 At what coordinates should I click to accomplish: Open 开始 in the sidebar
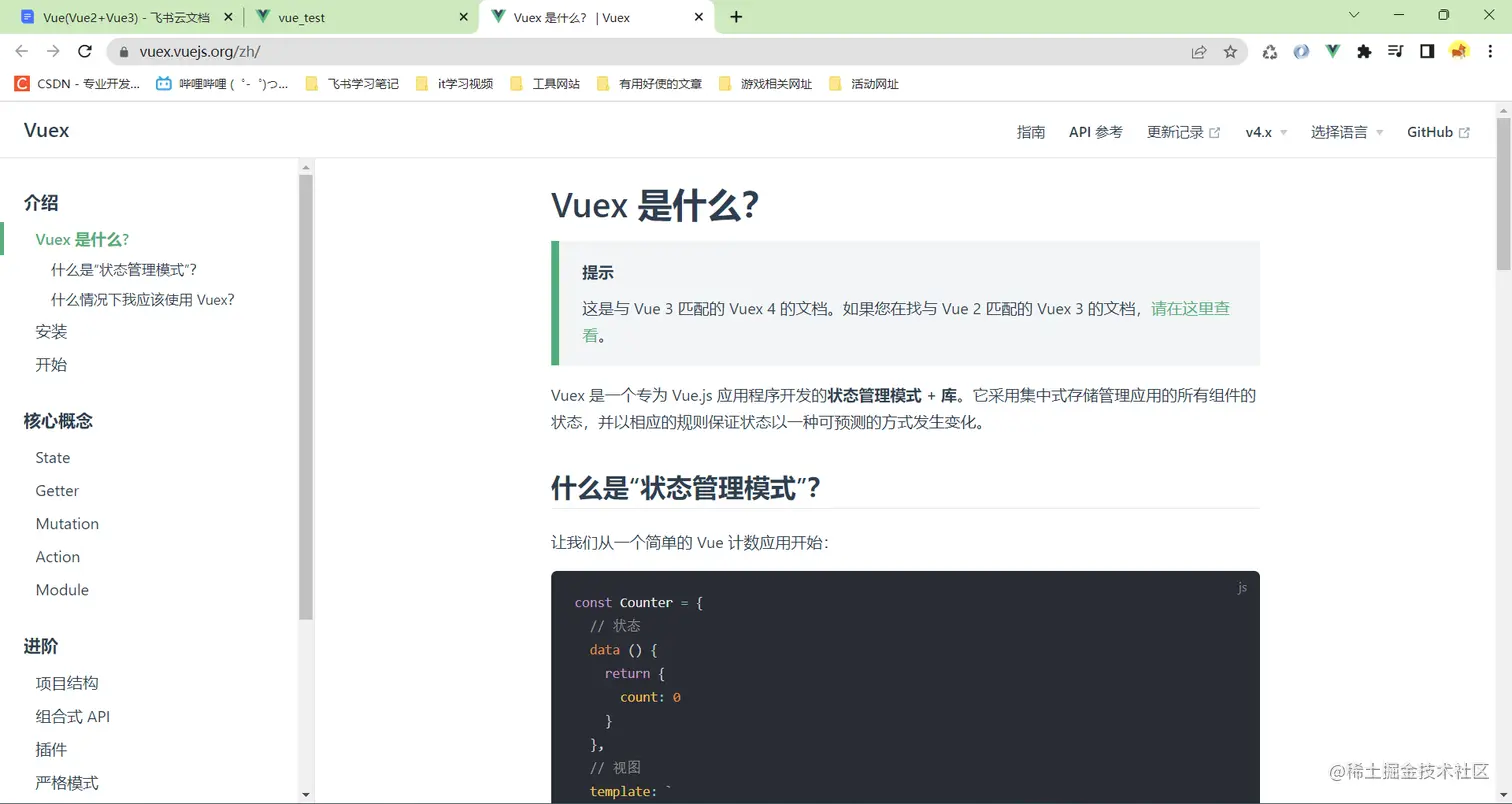51,365
